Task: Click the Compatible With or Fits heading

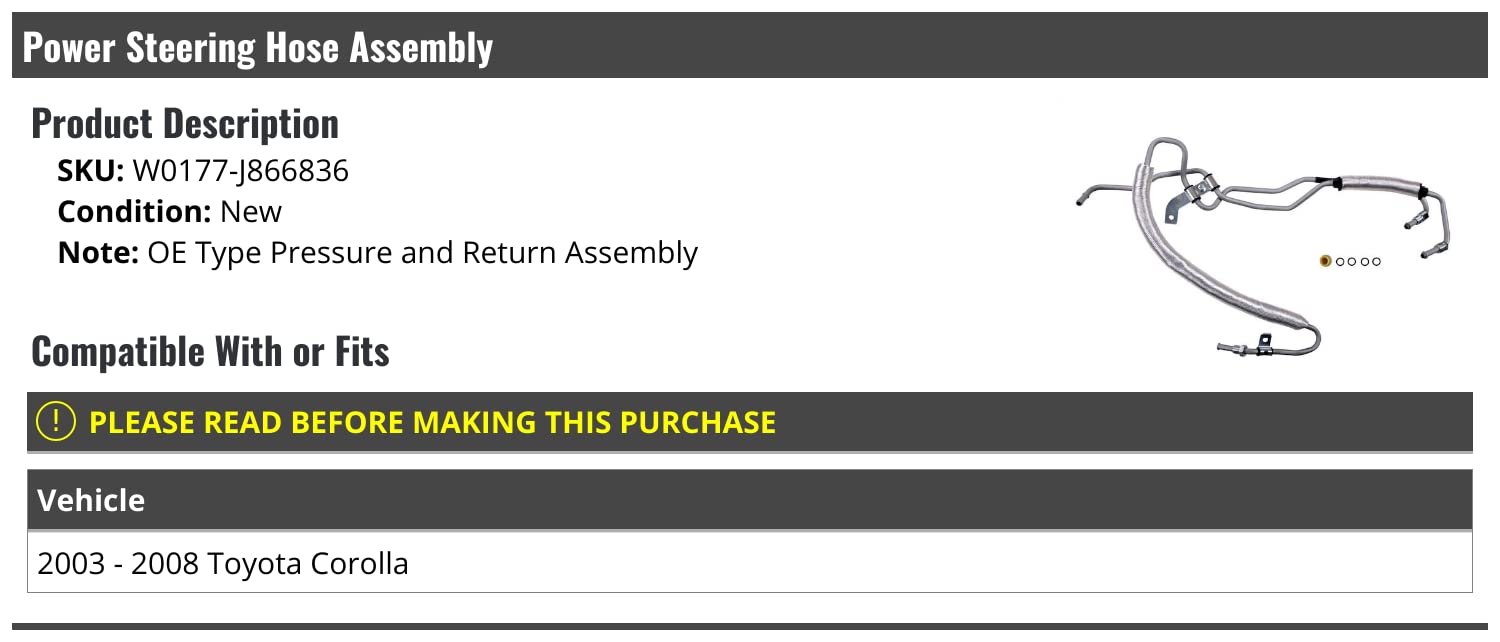Action: pos(210,352)
